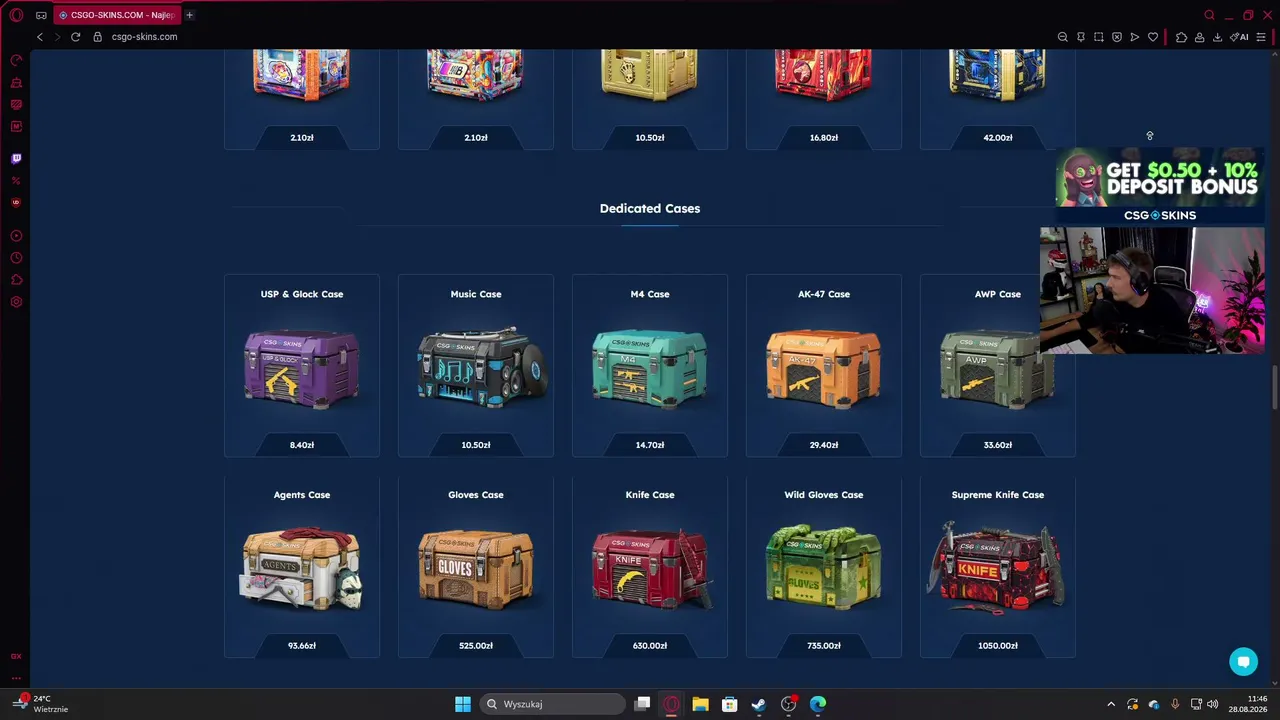Launch the AI assistant button
Image resolution: width=1280 pixels, height=720 pixels.
click(x=1240, y=37)
